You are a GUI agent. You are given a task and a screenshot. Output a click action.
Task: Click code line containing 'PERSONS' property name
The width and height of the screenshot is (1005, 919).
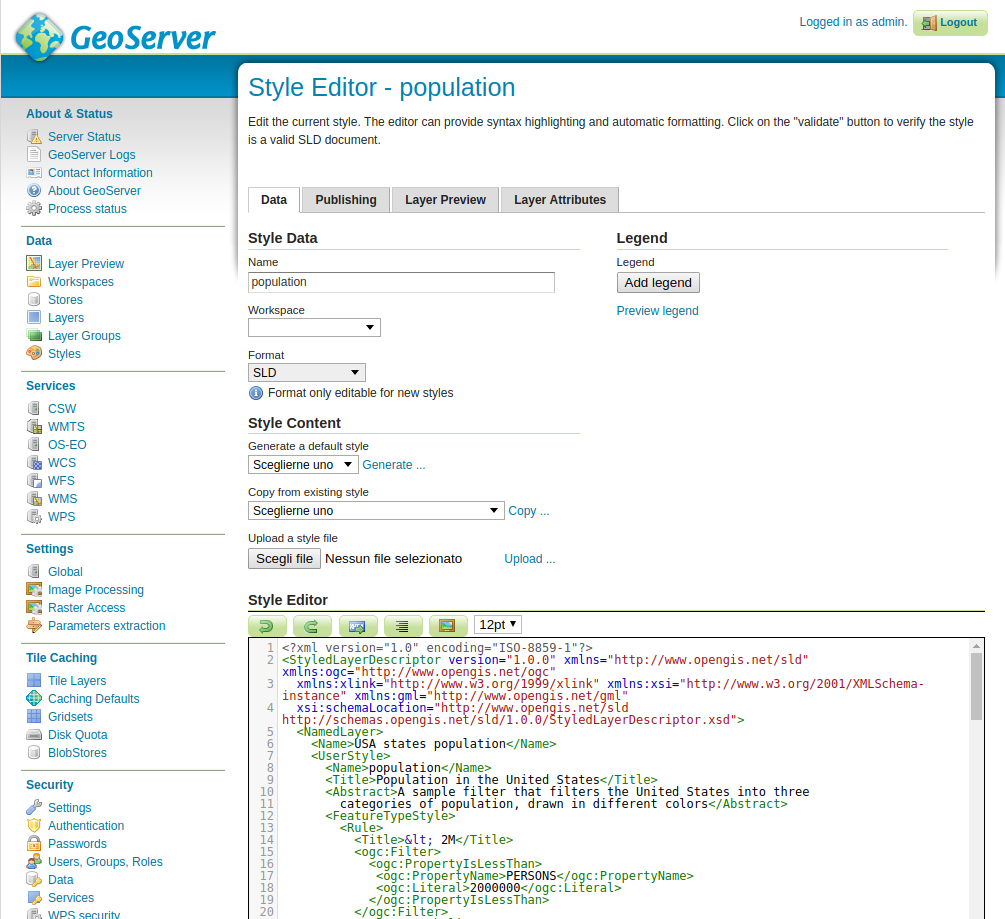coord(535,875)
